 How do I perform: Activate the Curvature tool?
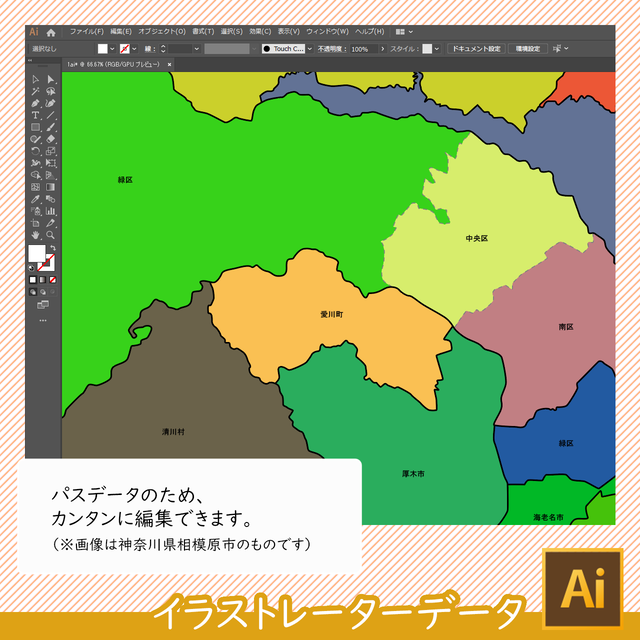[x=51, y=103]
